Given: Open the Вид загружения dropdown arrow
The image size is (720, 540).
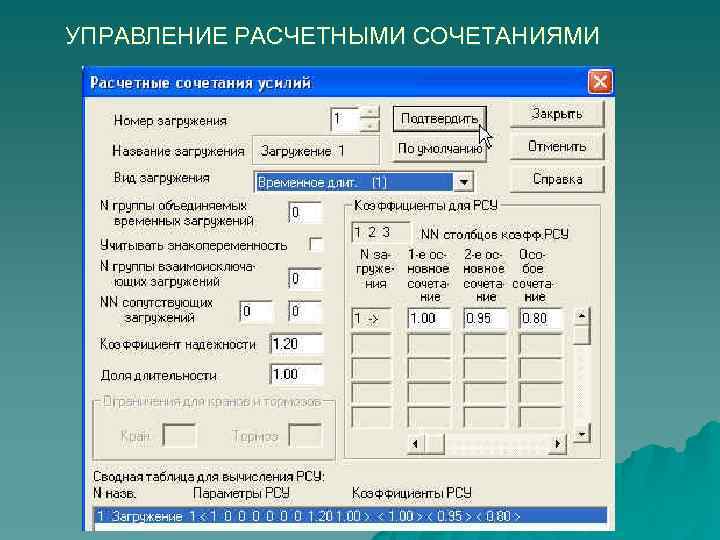Looking at the screenshot, I should tap(463, 182).
